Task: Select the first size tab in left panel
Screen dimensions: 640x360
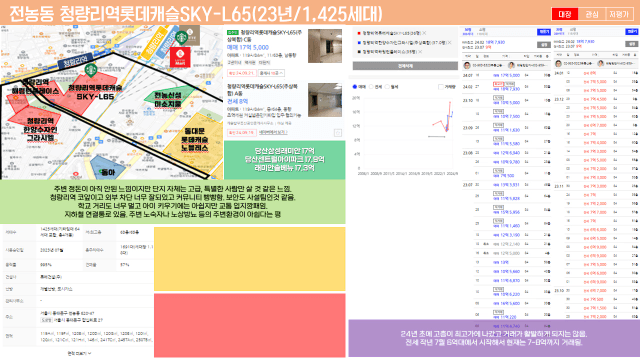Action: click(468, 31)
